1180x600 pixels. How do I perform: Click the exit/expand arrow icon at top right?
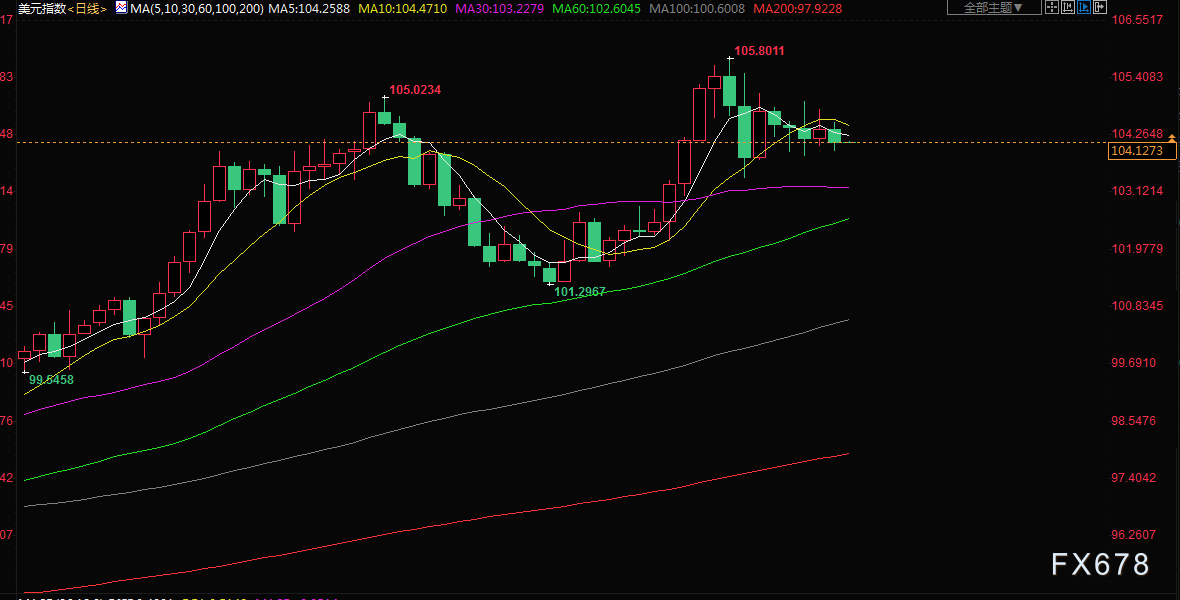click(x=1099, y=7)
